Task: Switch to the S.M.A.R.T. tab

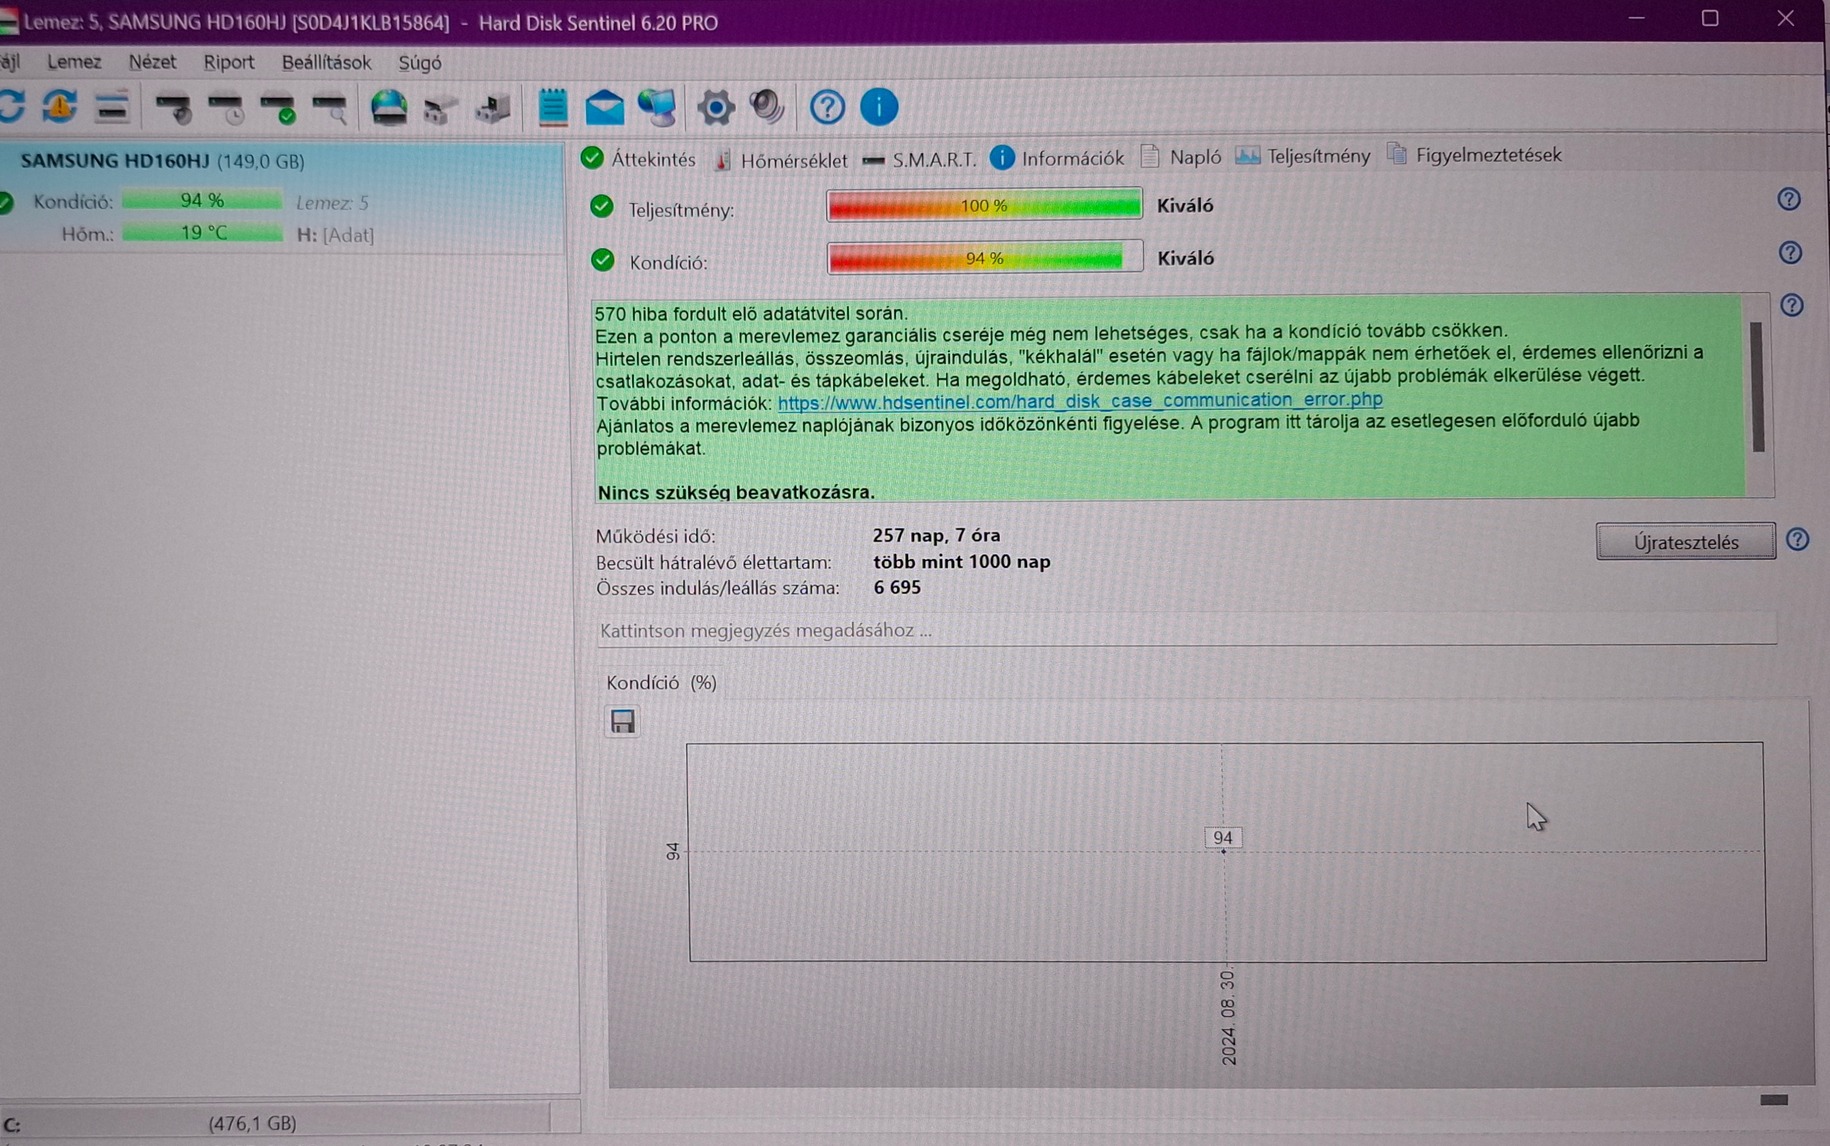Action: point(919,159)
